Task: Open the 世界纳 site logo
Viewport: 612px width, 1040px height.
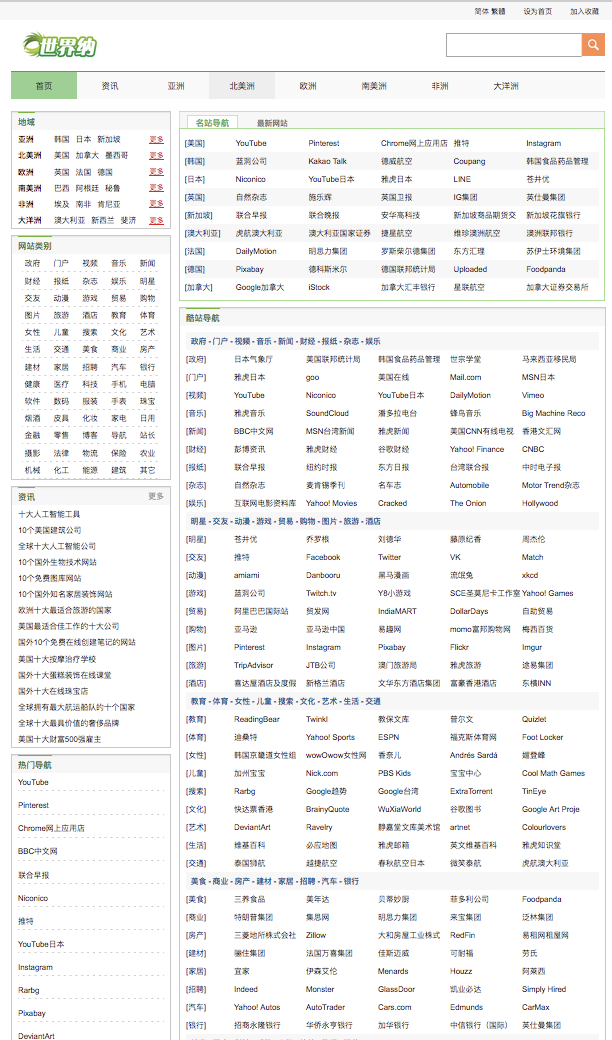Action: (60, 46)
